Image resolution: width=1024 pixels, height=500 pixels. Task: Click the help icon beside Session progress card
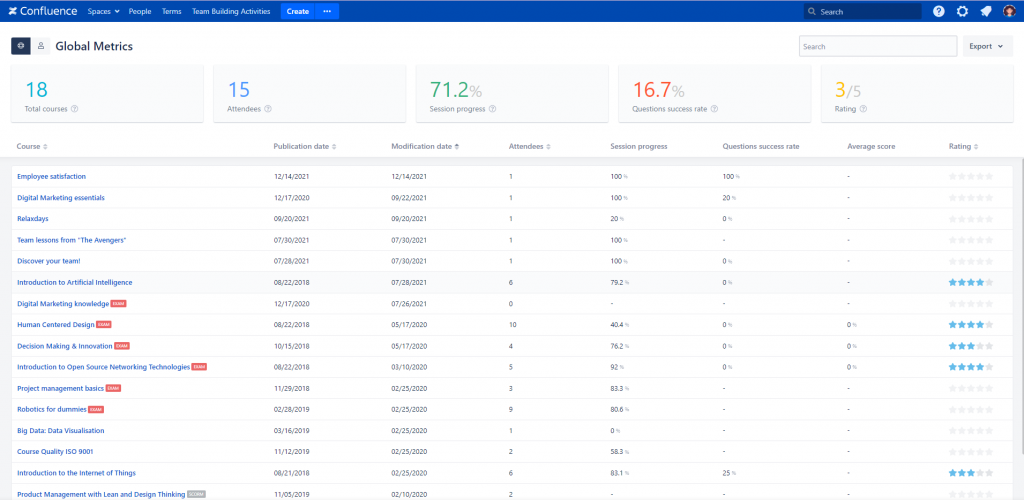point(492,109)
